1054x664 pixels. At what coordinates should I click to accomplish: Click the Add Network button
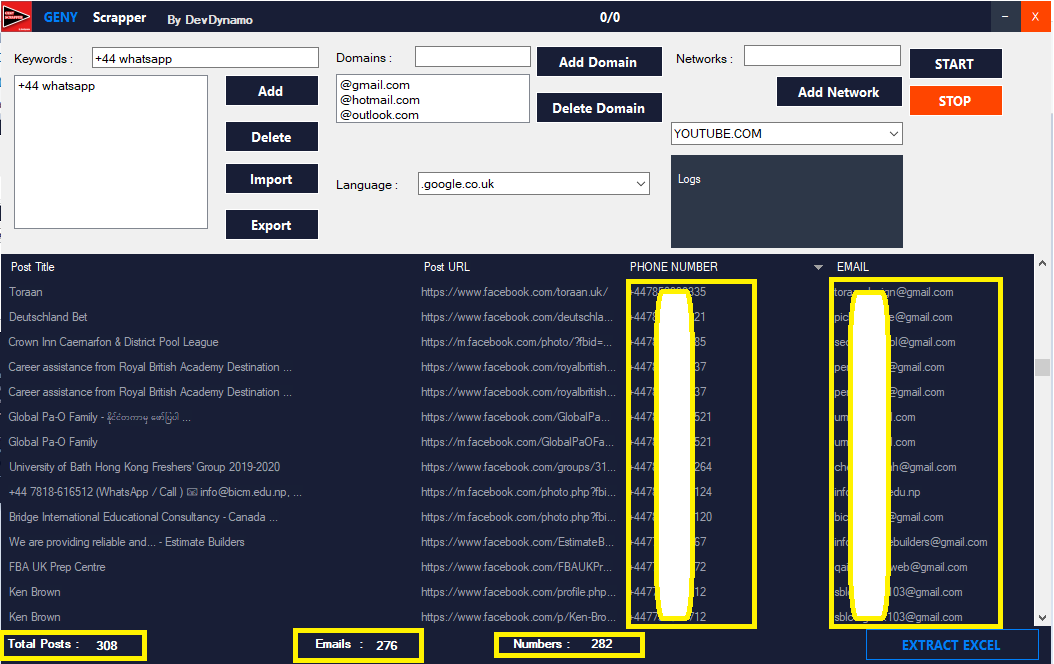click(839, 92)
